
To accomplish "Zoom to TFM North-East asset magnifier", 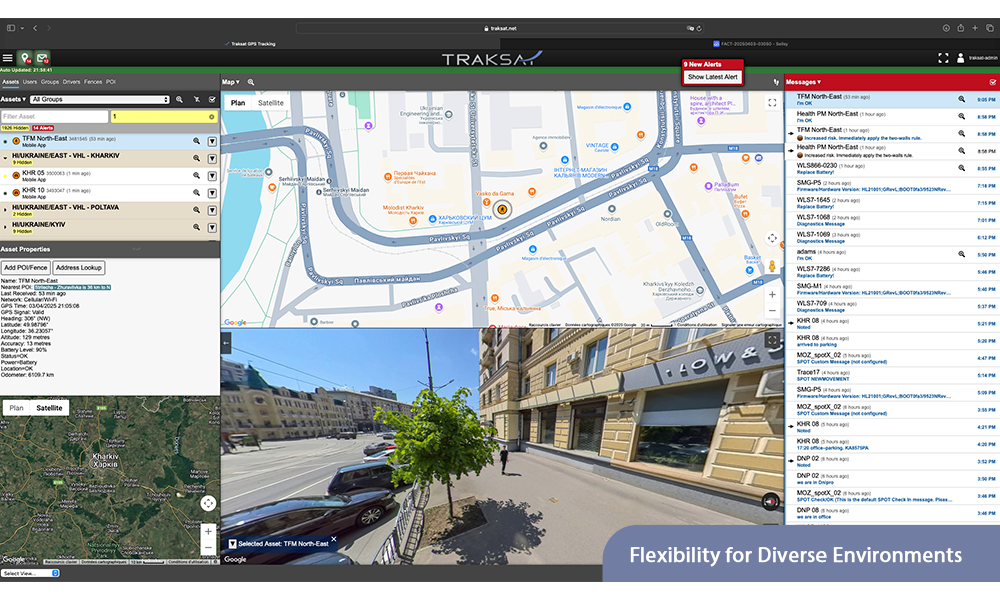I will [195, 141].
